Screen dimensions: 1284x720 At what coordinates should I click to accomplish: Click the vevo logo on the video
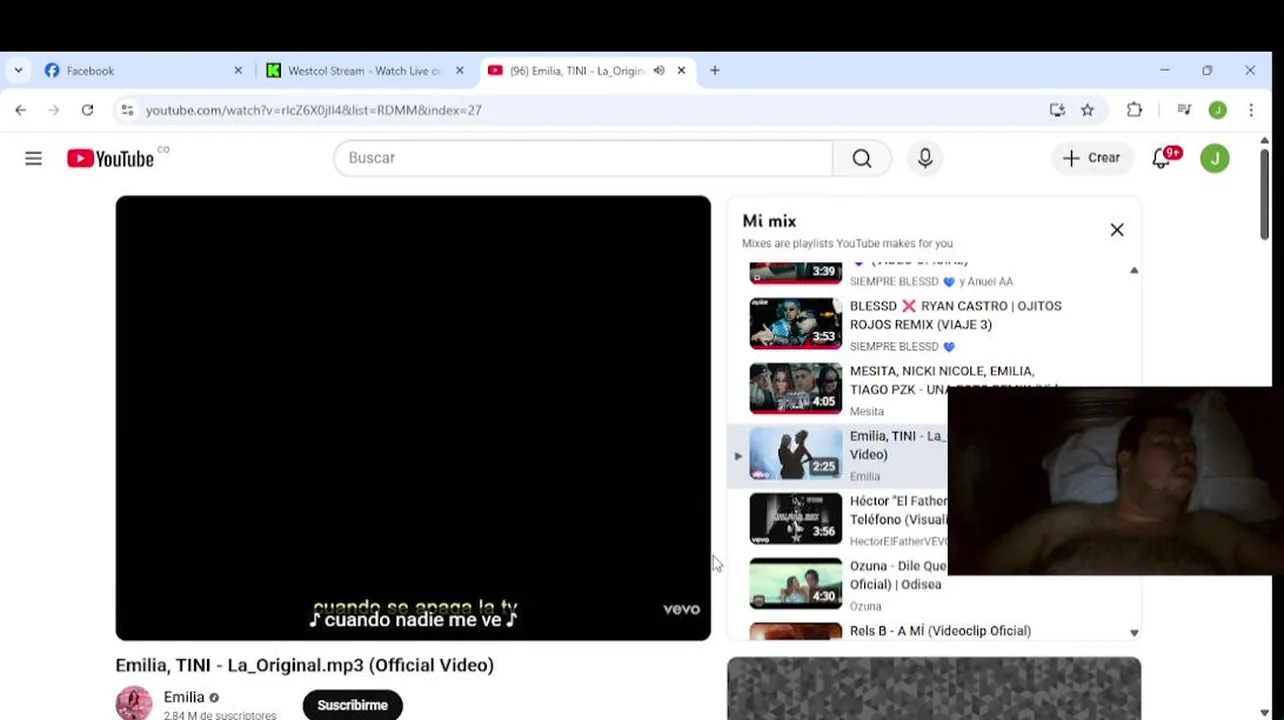[x=681, y=609]
